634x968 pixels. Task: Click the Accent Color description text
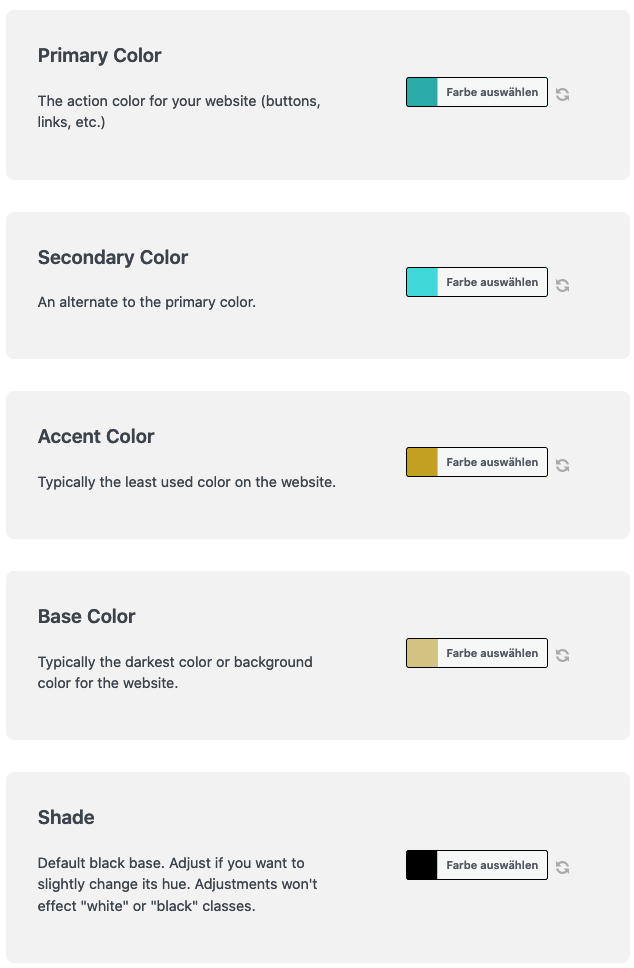coord(186,482)
